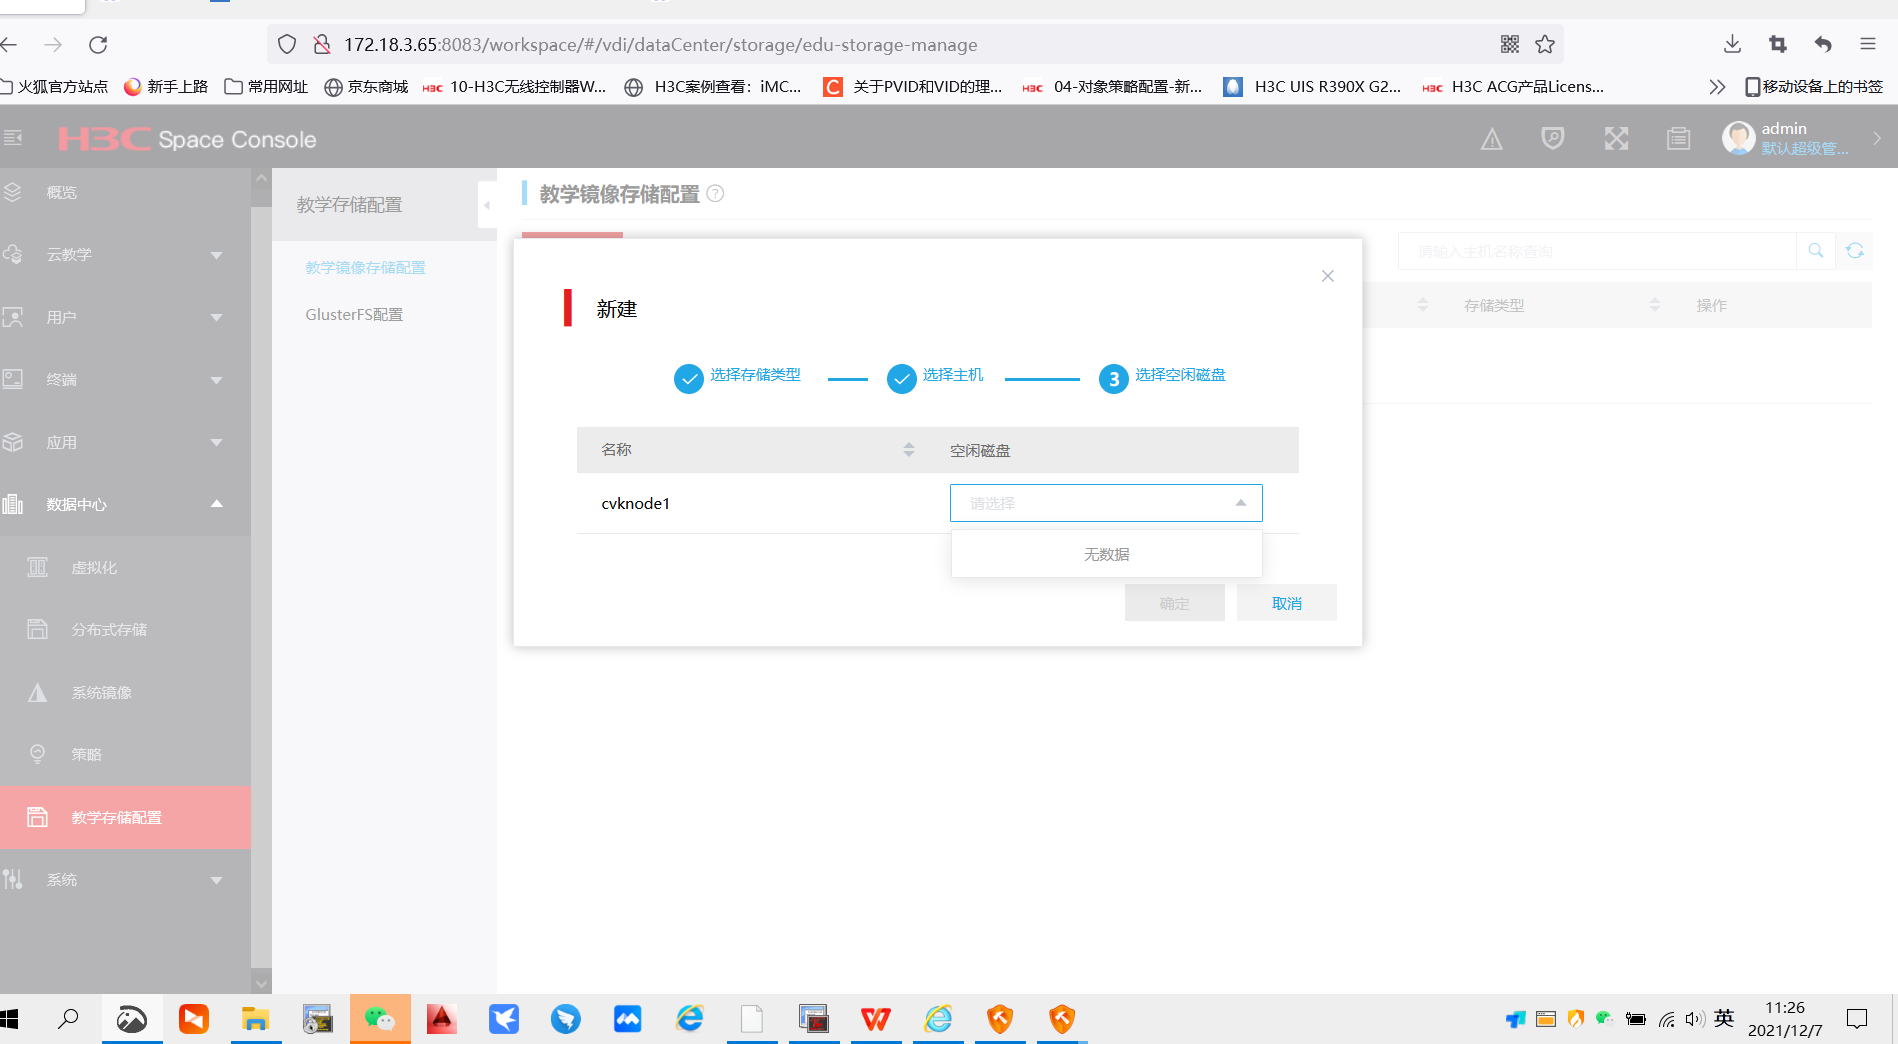Image resolution: width=1898 pixels, height=1044 pixels.
Task: Open the 关于PVID和VID的理 bookmark
Action: point(912,87)
